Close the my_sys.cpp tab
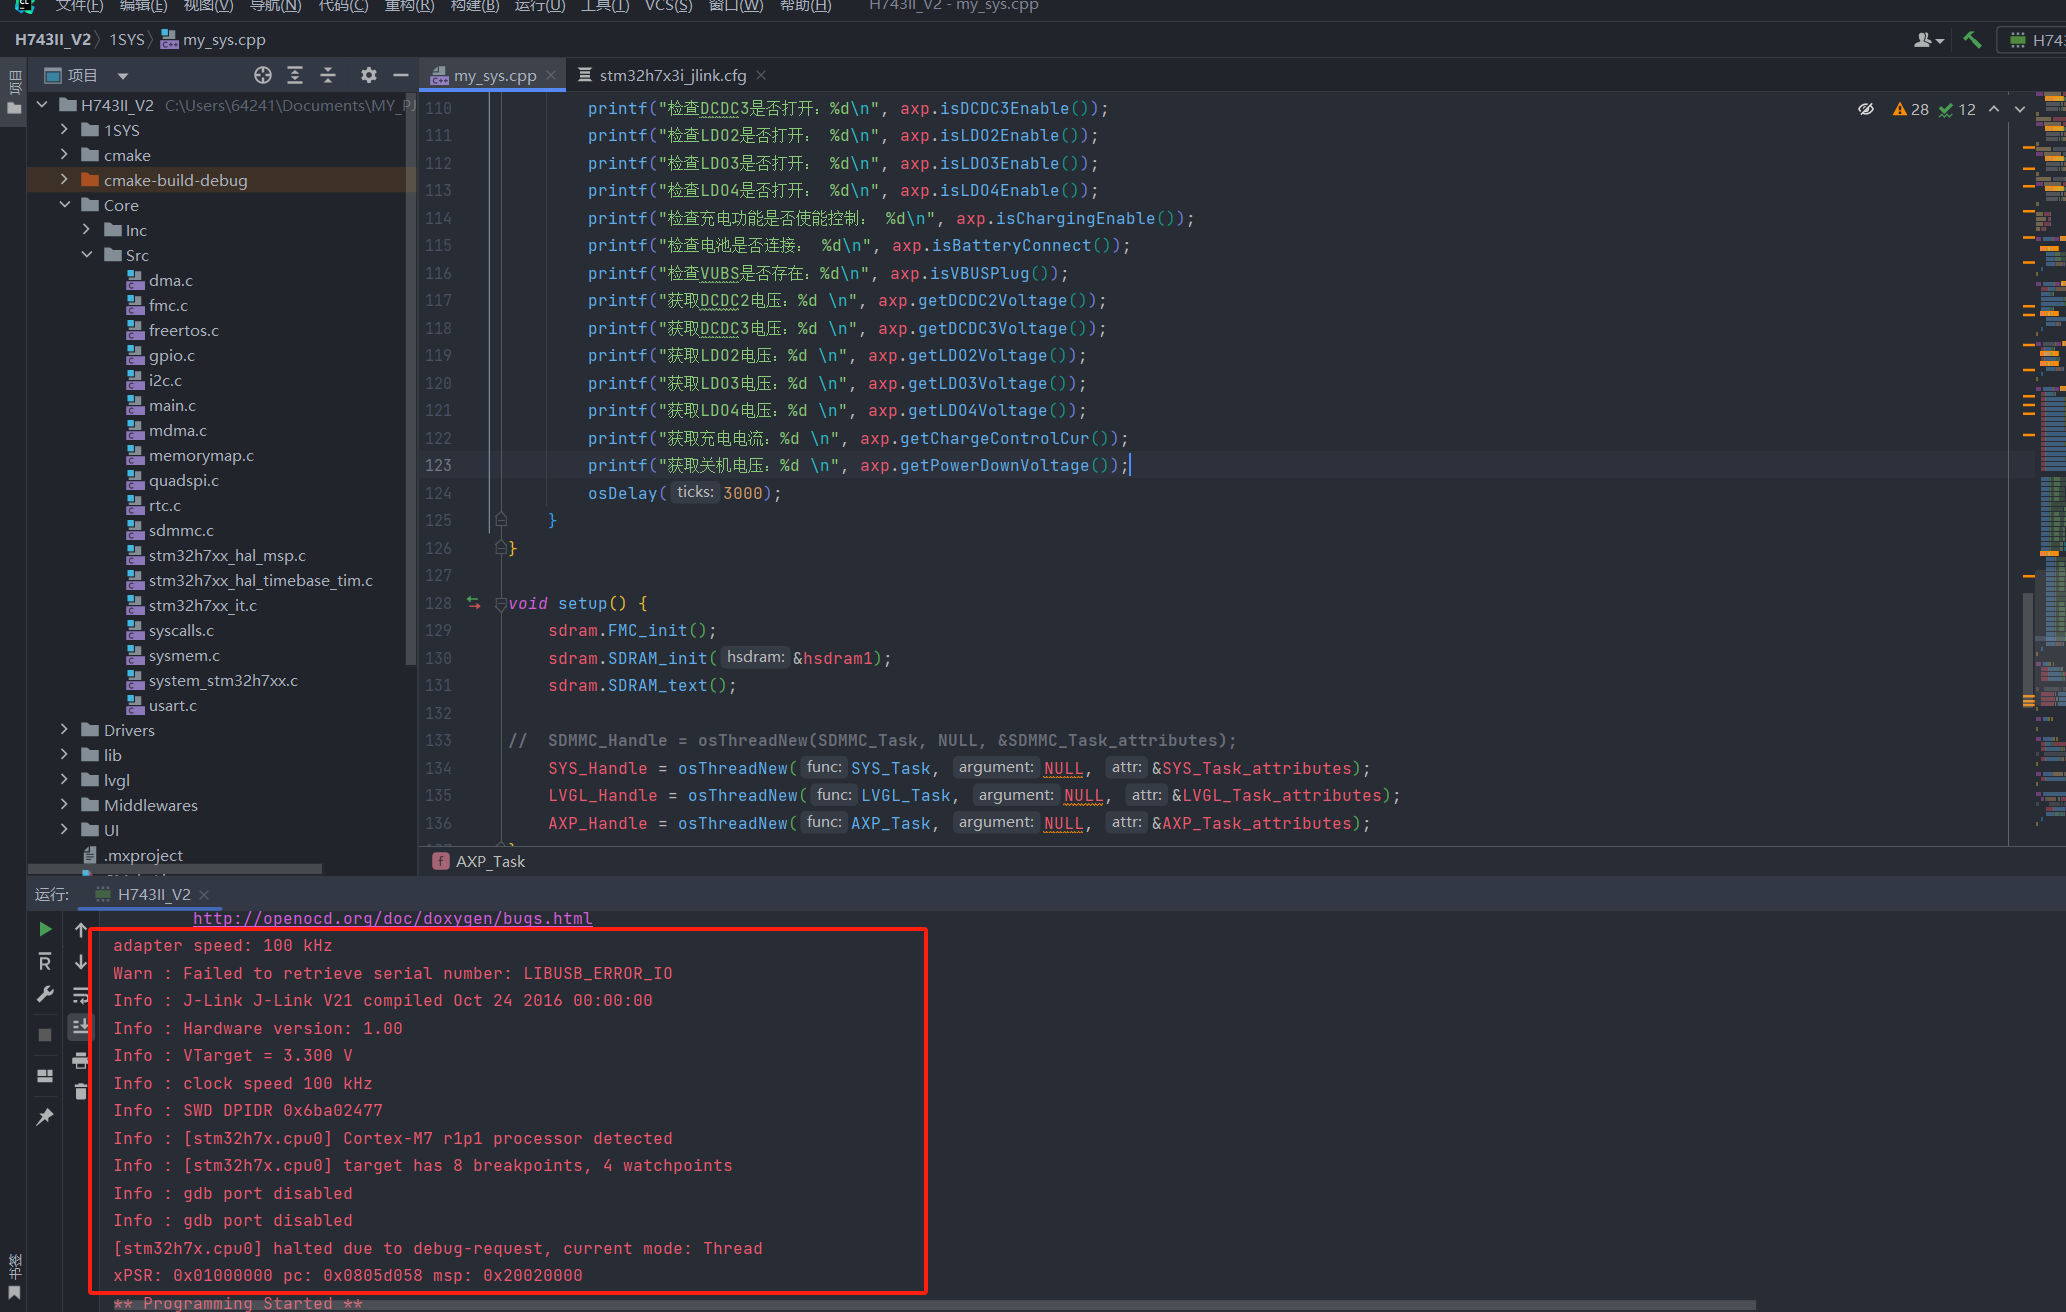Image resolution: width=2066 pixels, height=1312 pixels. point(551,75)
